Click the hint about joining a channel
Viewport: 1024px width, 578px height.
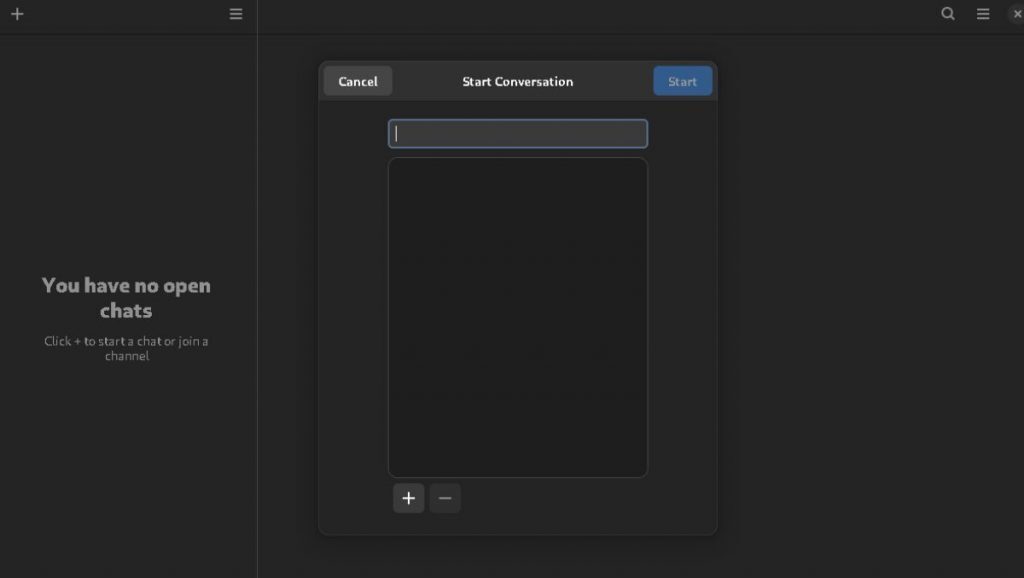(126, 348)
